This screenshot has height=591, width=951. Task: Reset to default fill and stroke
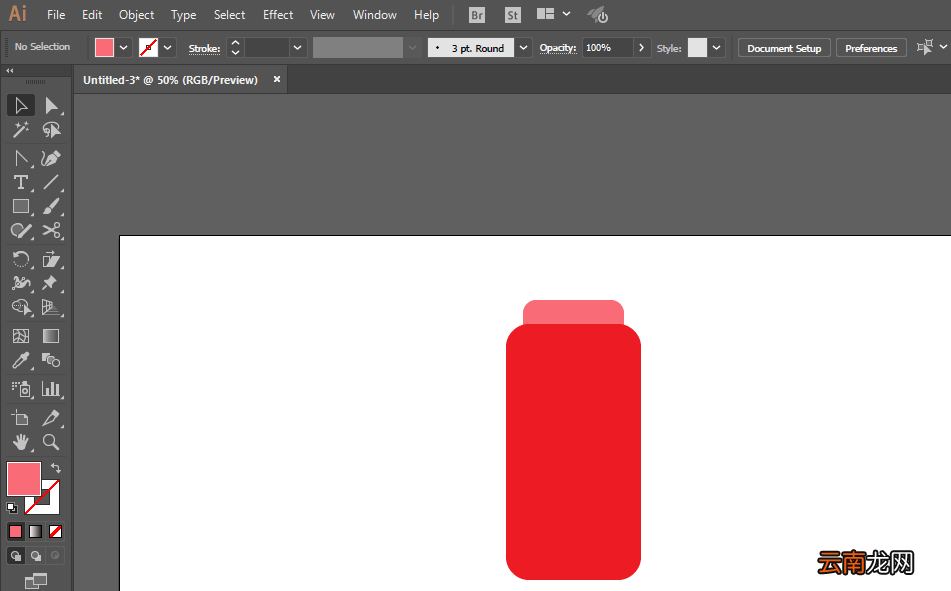[x=12, y=507]
